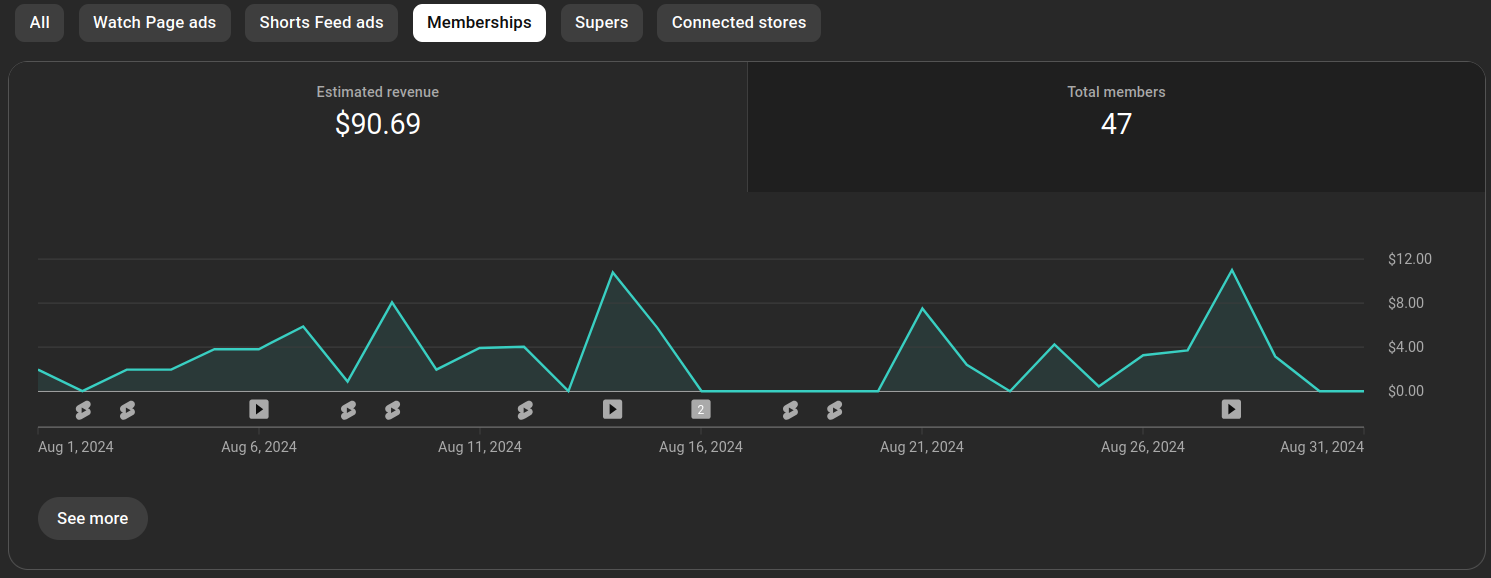Image resolution: width=1491 pixels, height=578 pixels.
Task: Click the Shorts marker under Aug 9
Action: pyautogui.click(x=392, y=410)
